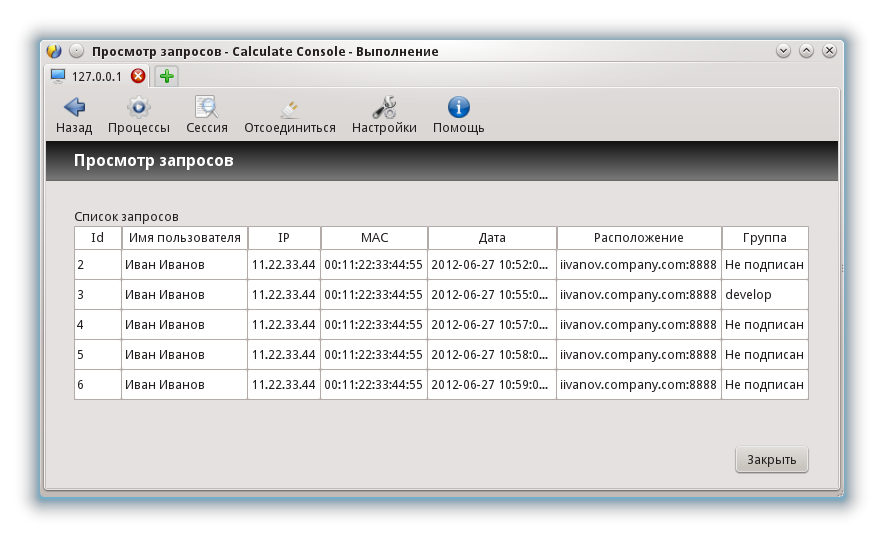Click the Группа column header

[x=764, y=238]
